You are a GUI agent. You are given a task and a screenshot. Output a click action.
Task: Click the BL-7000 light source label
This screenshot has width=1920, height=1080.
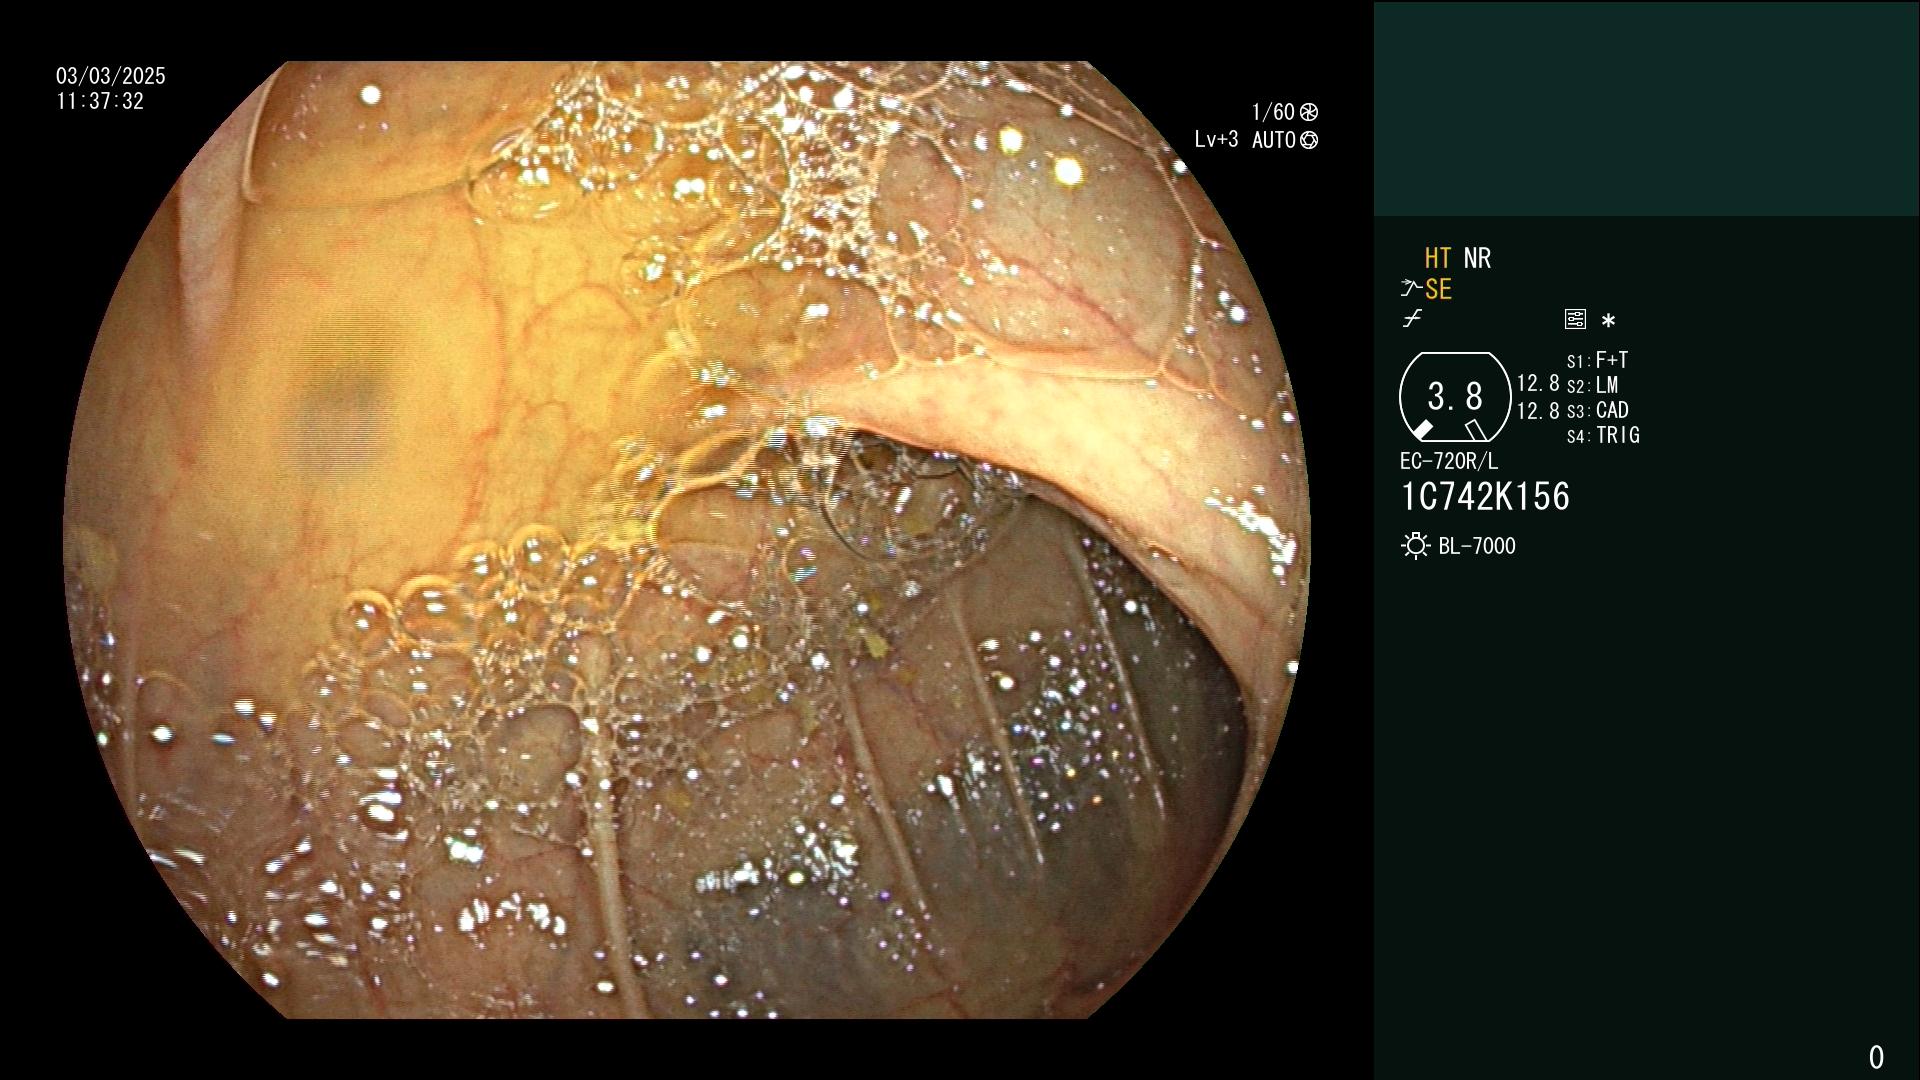click(1477, 546)
